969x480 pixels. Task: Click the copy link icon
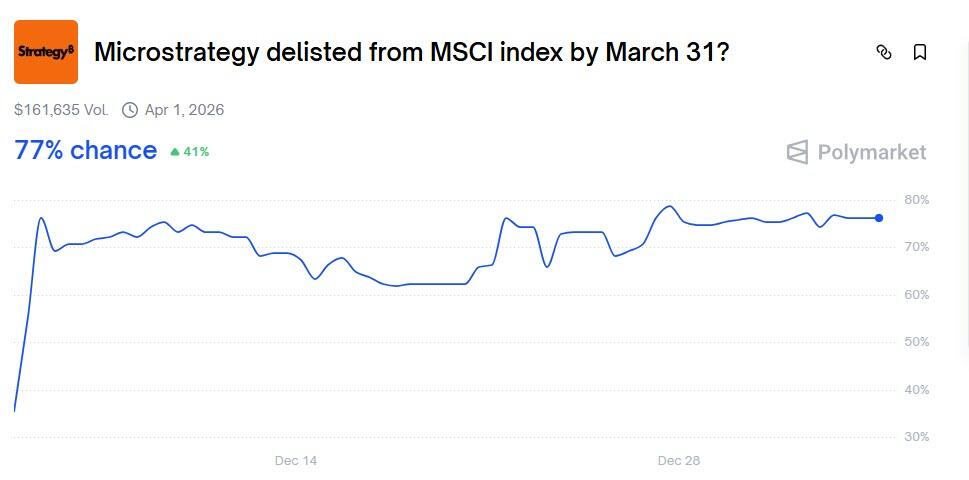coord(883,52)
